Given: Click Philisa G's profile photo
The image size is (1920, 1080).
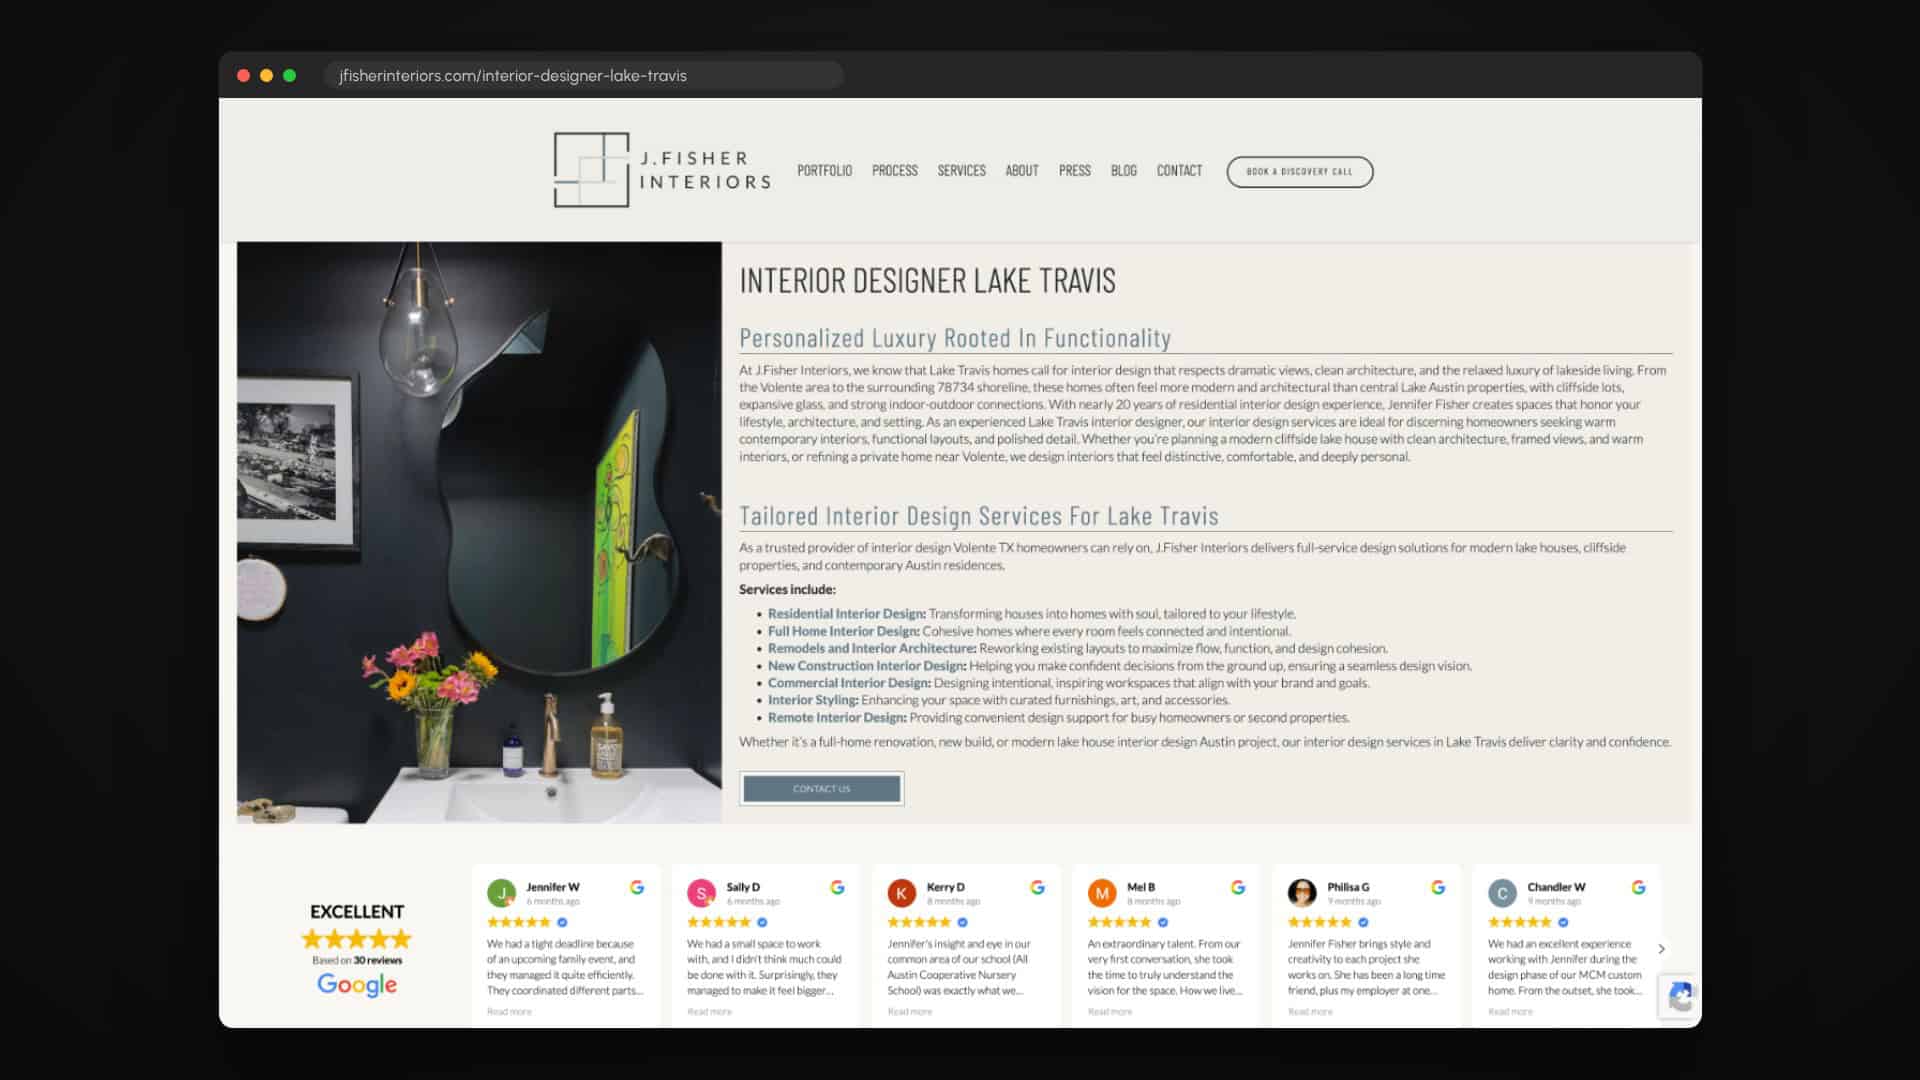Looking at the screenshot, I should click(1302, 892).
